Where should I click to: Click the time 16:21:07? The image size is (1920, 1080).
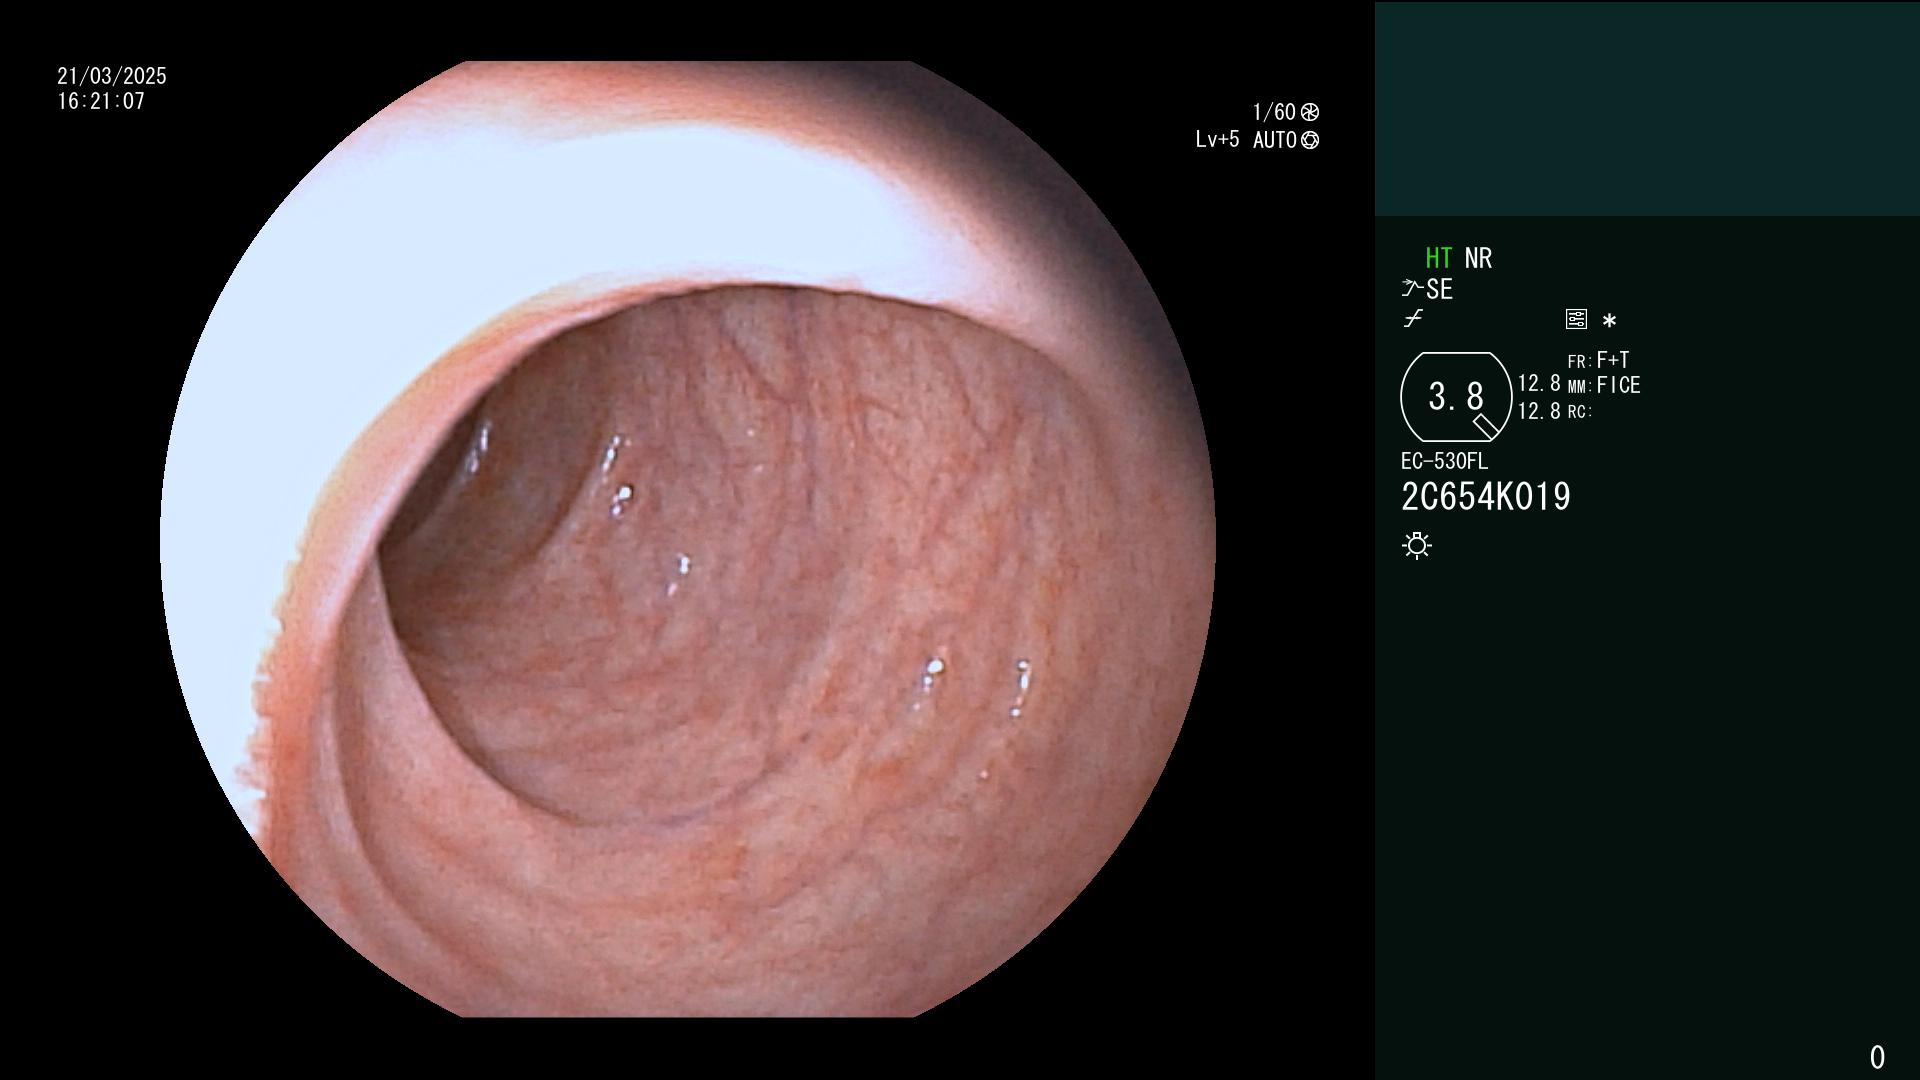point(101,102)
